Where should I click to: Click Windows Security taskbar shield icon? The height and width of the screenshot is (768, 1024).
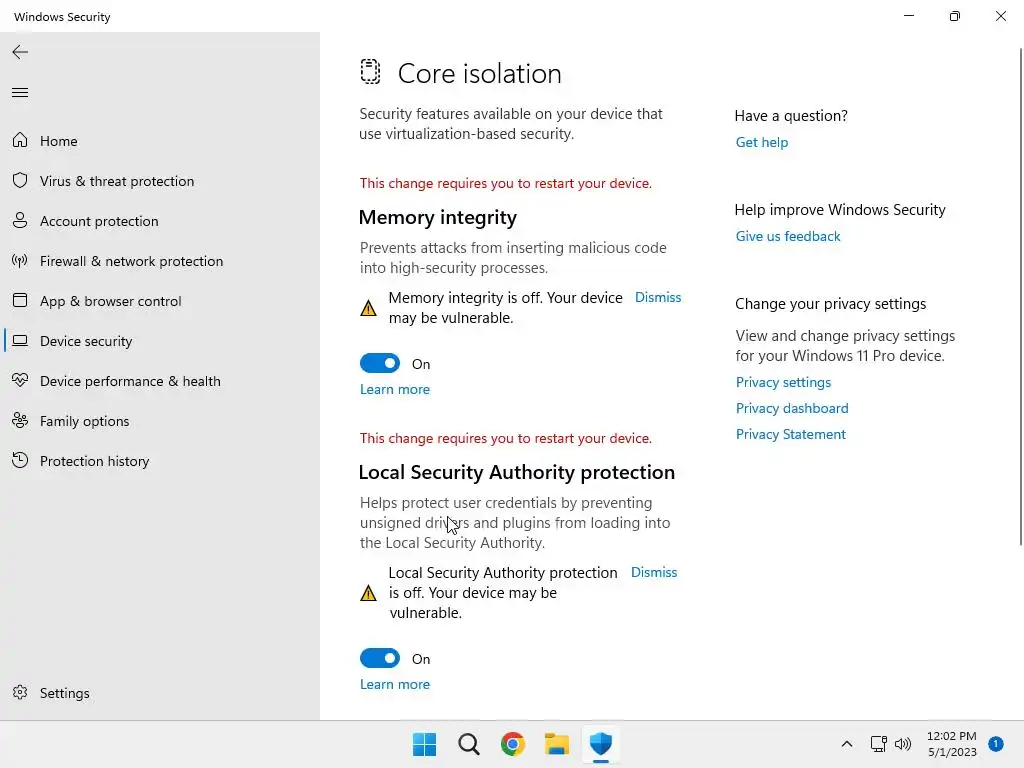(601, 744)
